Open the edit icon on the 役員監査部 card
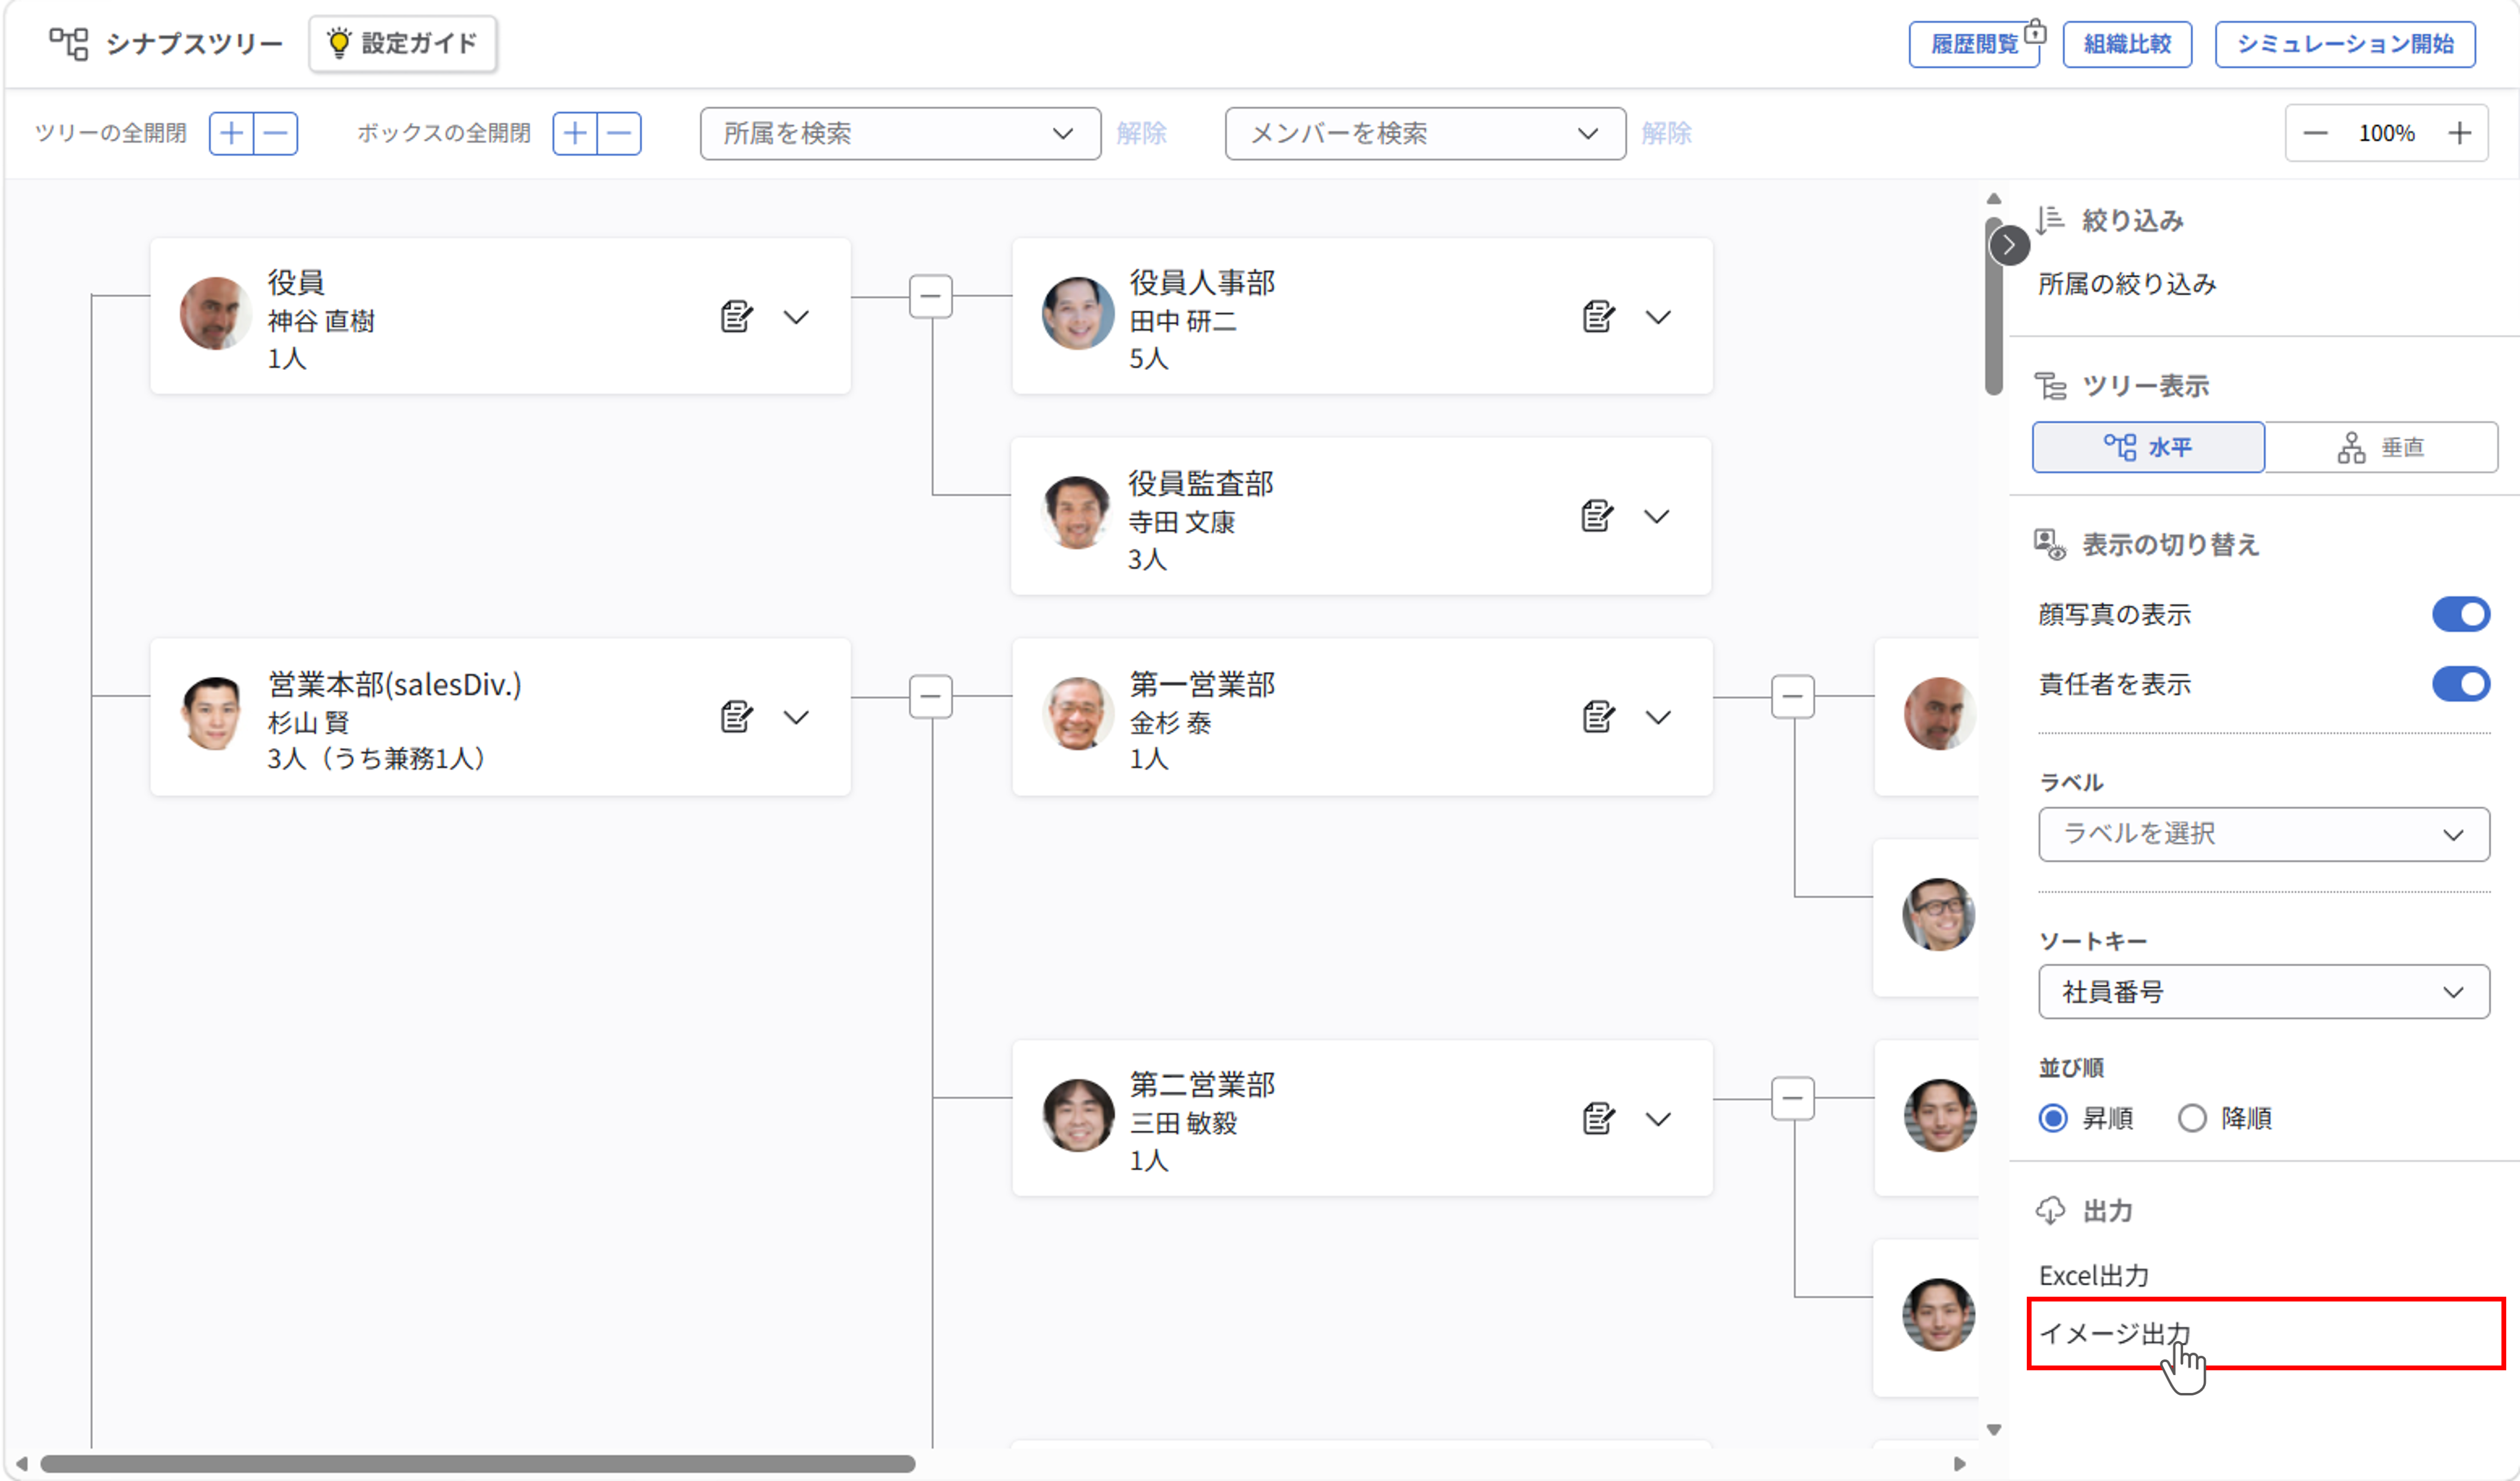This screenshot has height=1481, width=2520. click(1596, 516)
